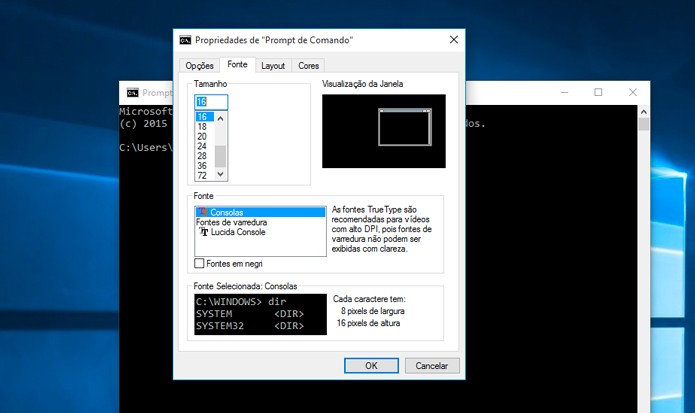Click the console scrollbar's up arrow
The height and width of the screenshot is (413, 695).
(644, 112)
